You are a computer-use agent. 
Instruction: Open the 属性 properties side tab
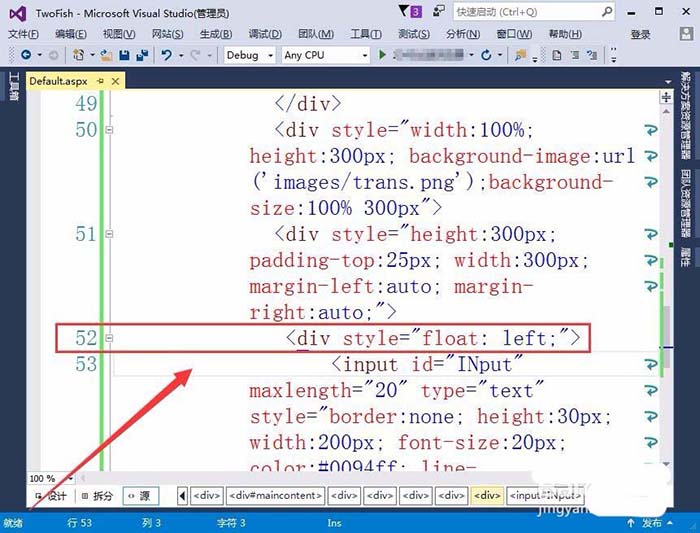click(685, 257)
